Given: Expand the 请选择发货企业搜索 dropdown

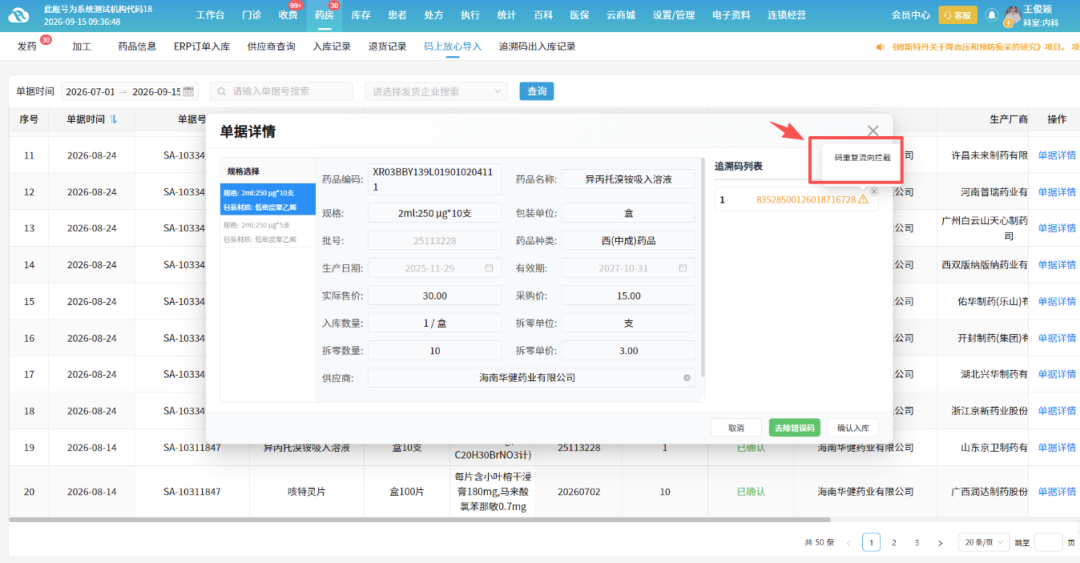Looking at the screenshot, I should (x=436, y=91).
